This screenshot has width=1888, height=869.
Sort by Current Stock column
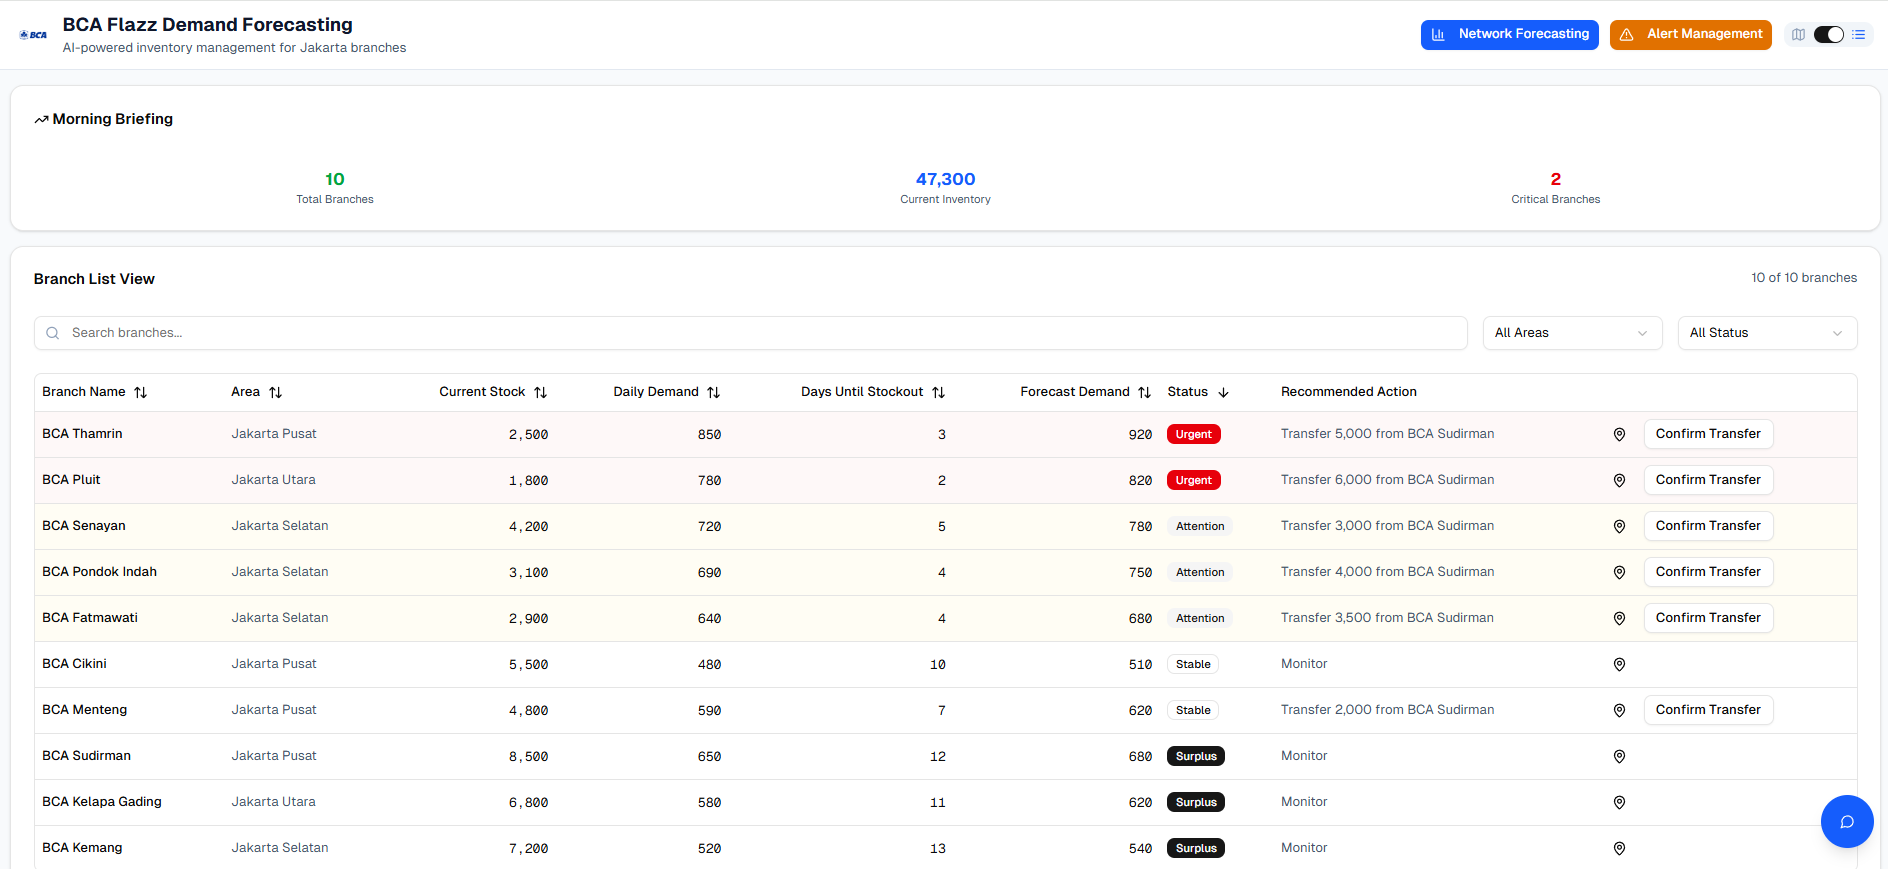coord(493,392)
